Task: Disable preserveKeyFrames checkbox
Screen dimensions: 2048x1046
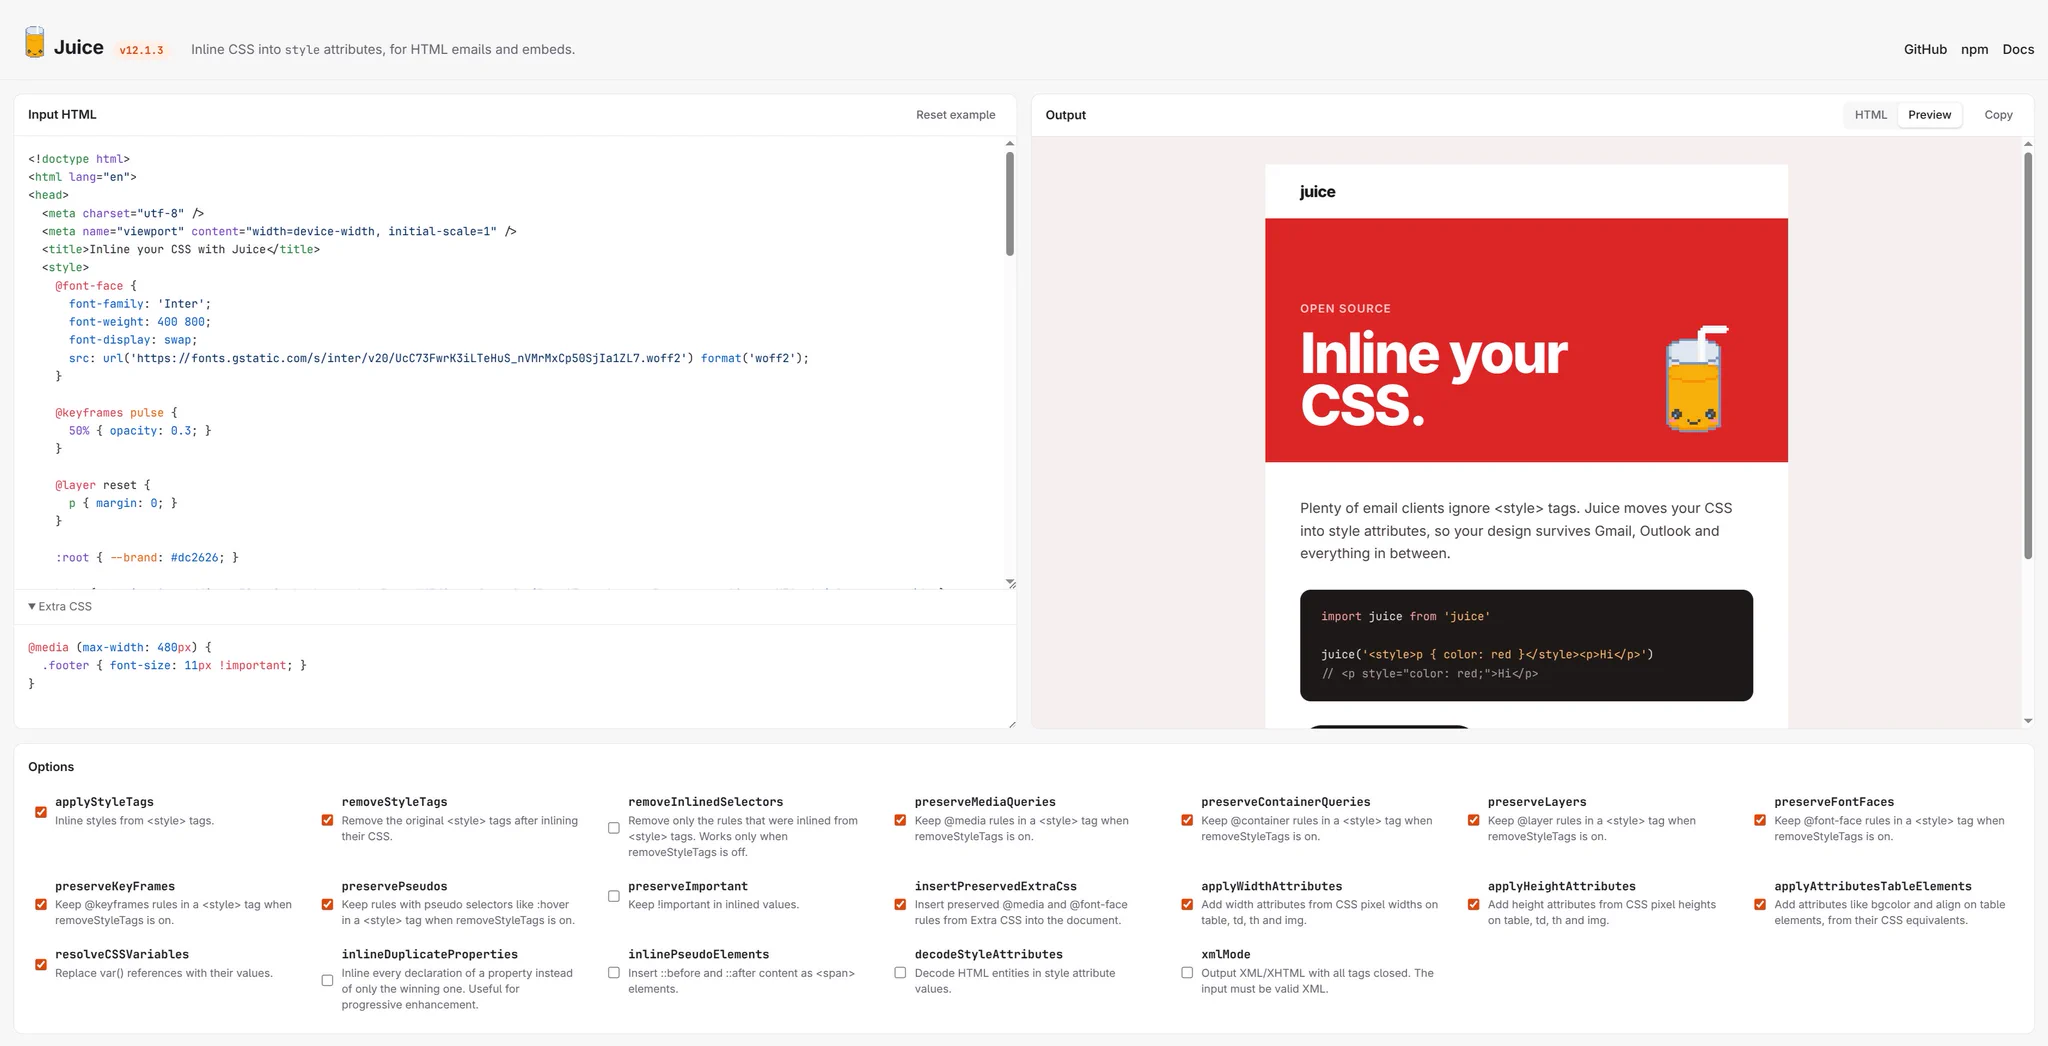Action: (x=41, y=904)
